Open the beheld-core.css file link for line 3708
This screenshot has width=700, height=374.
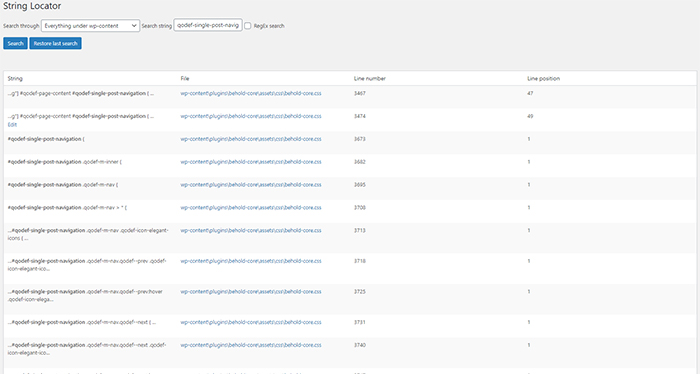click(251, 208)
